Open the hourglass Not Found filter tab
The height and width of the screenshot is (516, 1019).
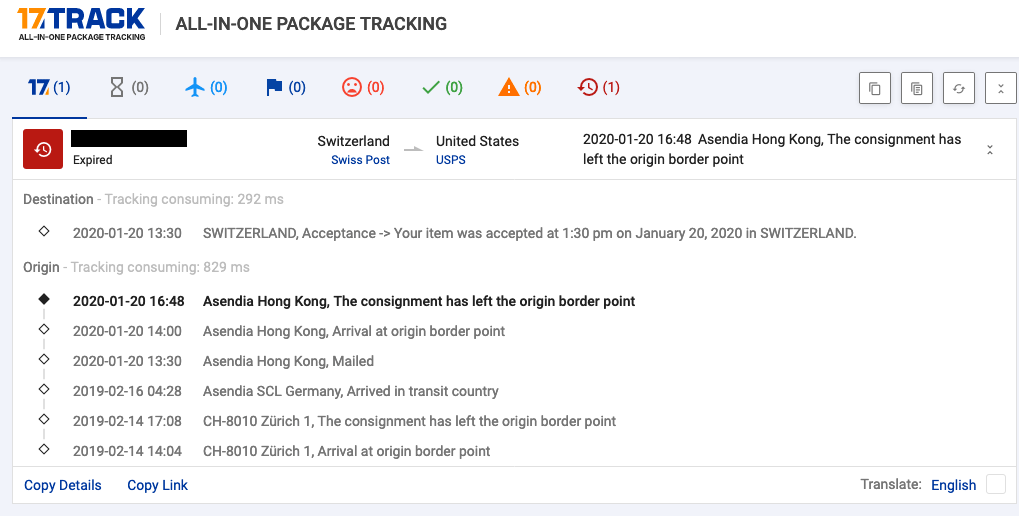coord(128,88)
